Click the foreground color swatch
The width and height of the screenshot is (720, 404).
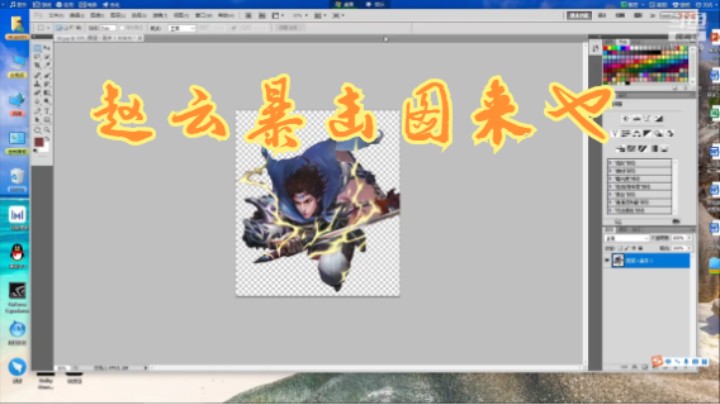pos(39,142)
